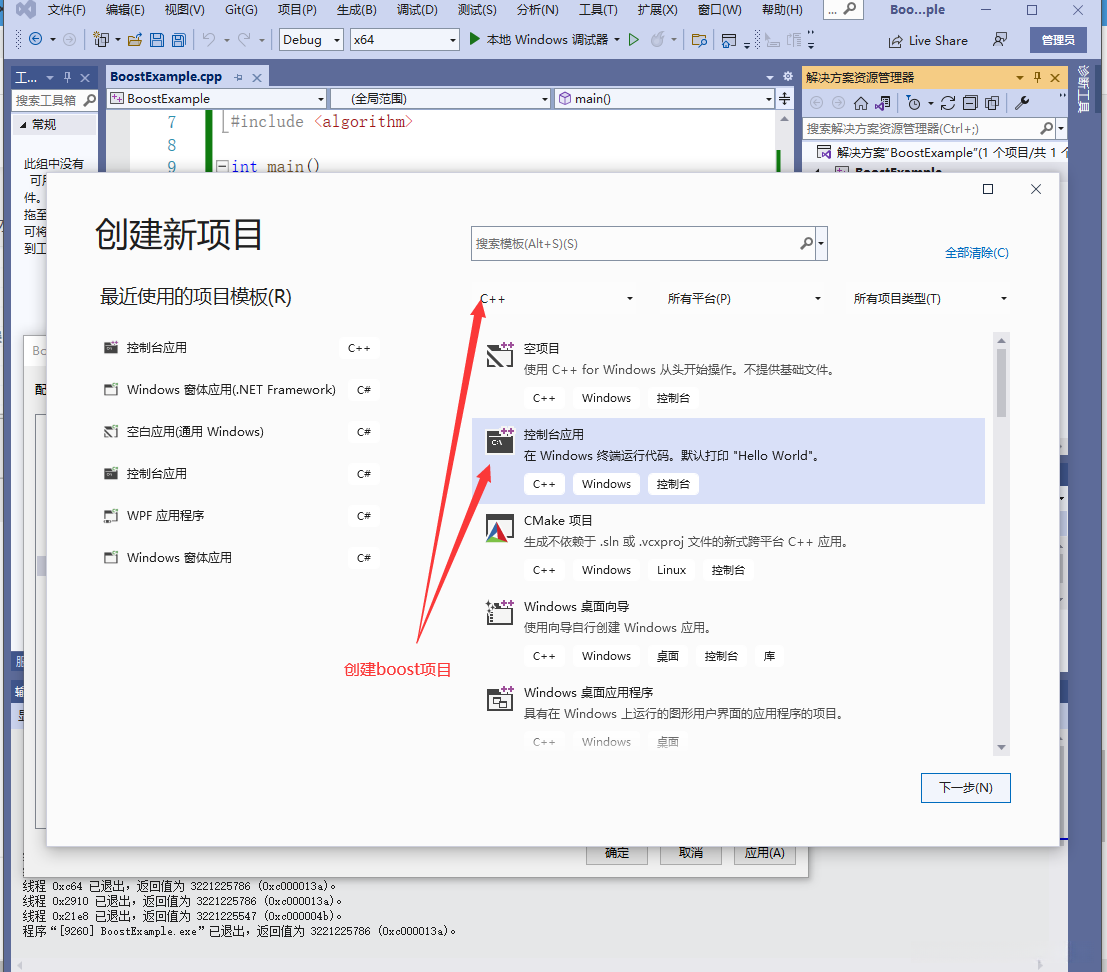This screenshot has height=972, width=1107.
Task: Pin the Solution Explorer panel with pushpin
Action: click(x=1037, y=77)
